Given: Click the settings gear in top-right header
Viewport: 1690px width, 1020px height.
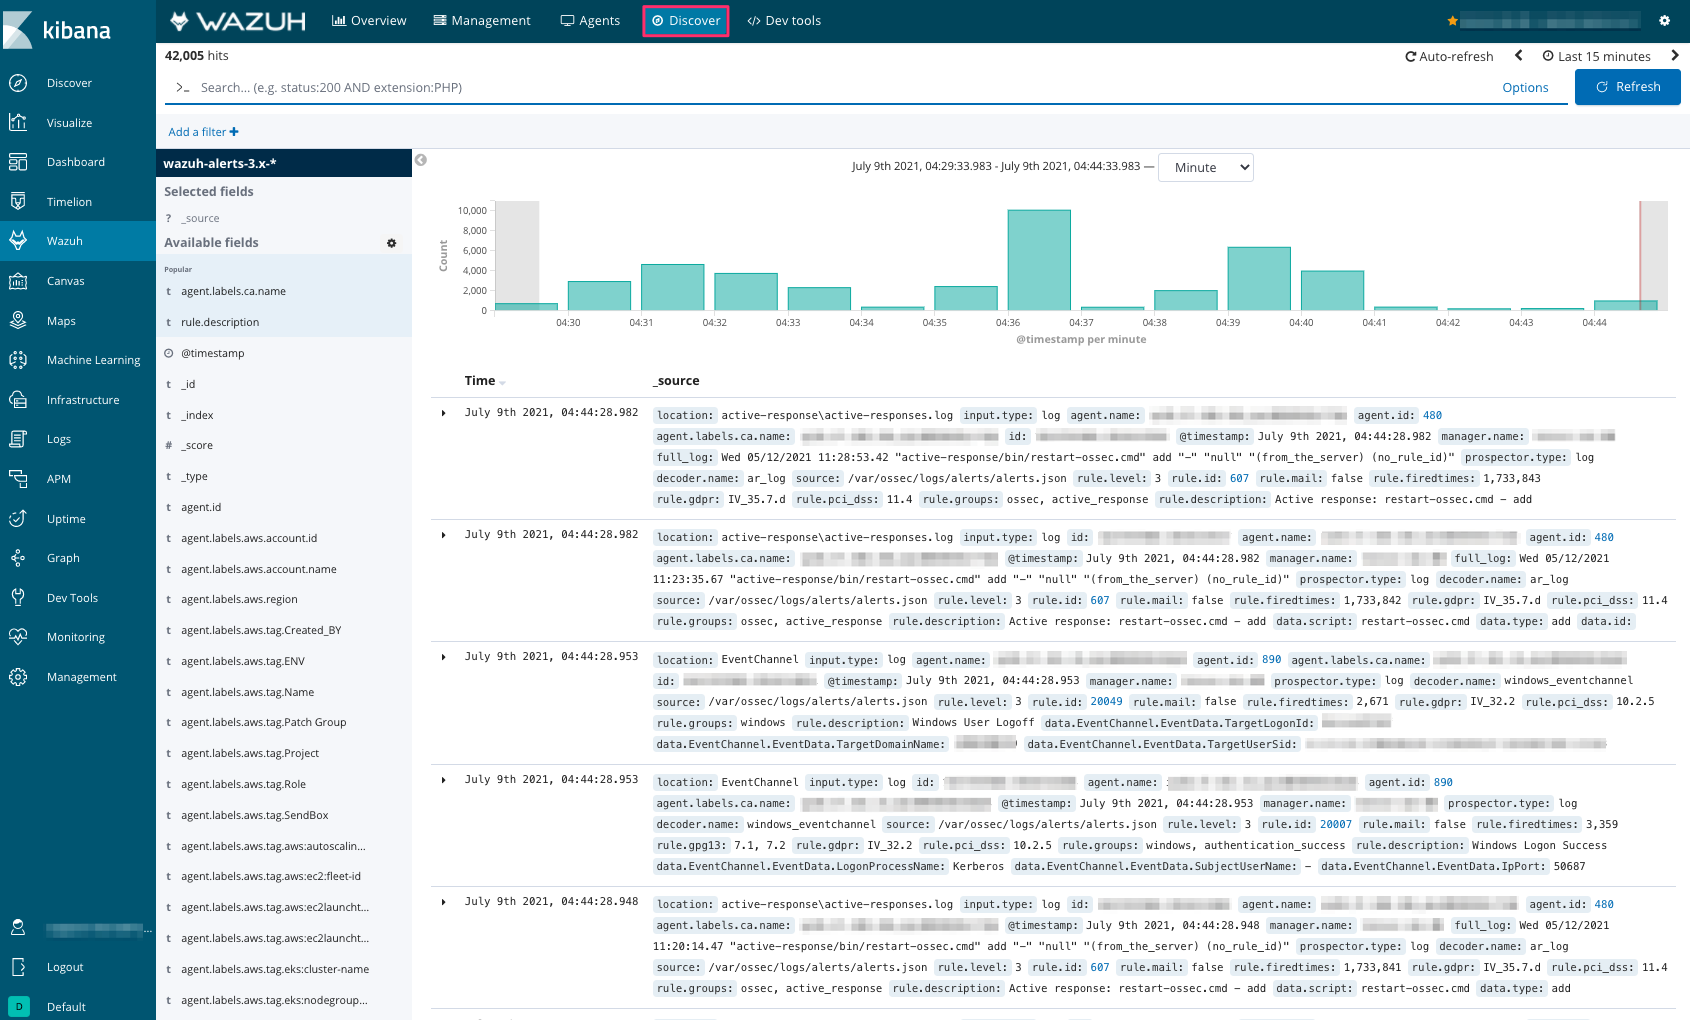Looking at the screenshot, I should point(1664,21).
